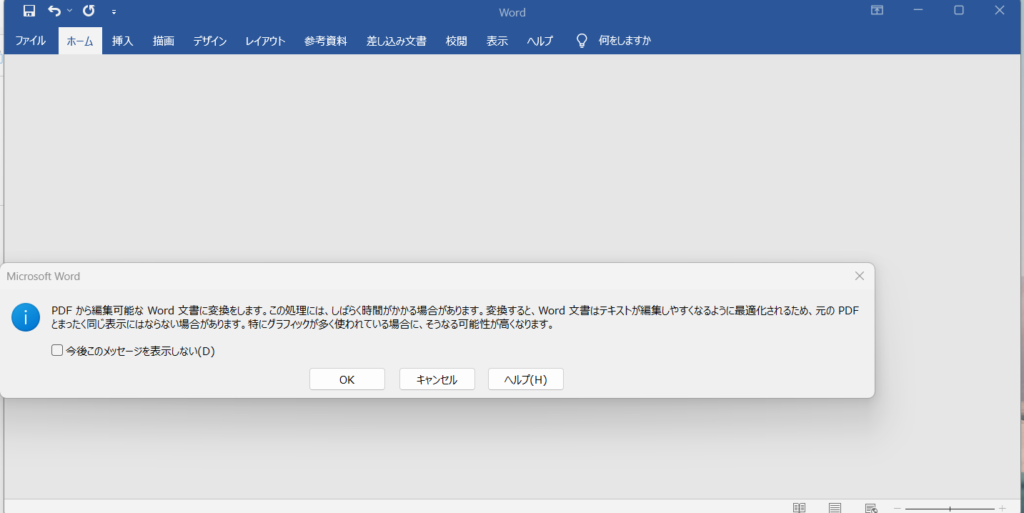Open the Customize Quick Access Toolbar dropdown
Viewport: 1024px width, 513px height.
[x=114, y=12]
